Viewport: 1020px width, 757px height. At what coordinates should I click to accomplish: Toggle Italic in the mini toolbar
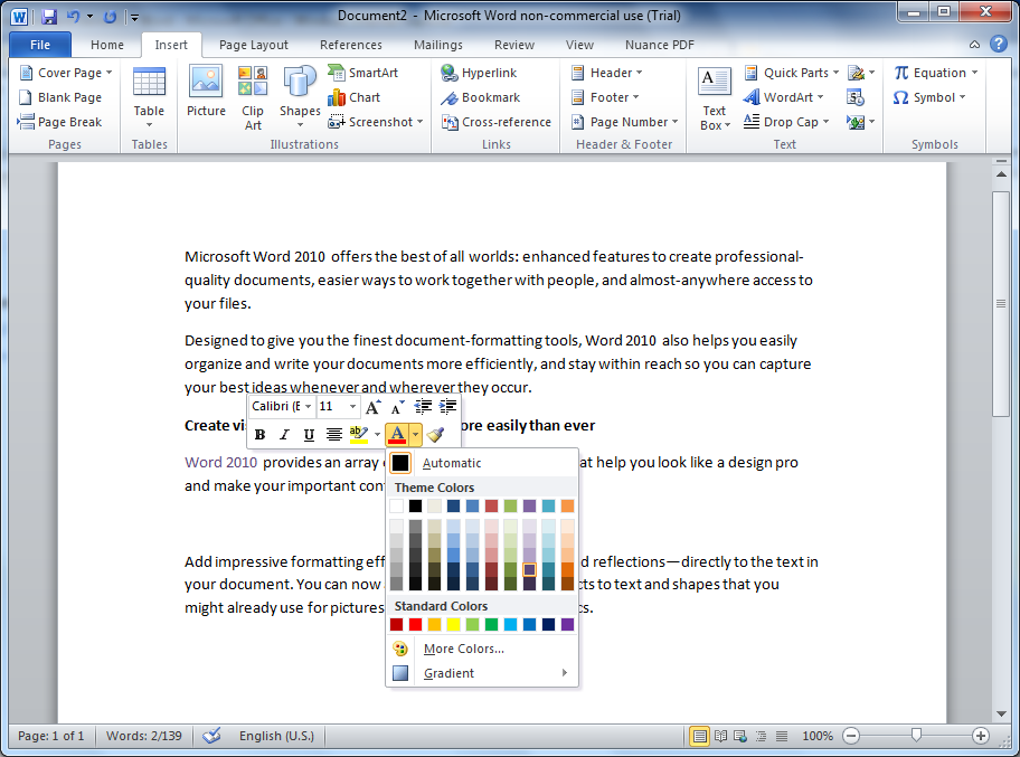pyautogui.click(x=284, y=434)
